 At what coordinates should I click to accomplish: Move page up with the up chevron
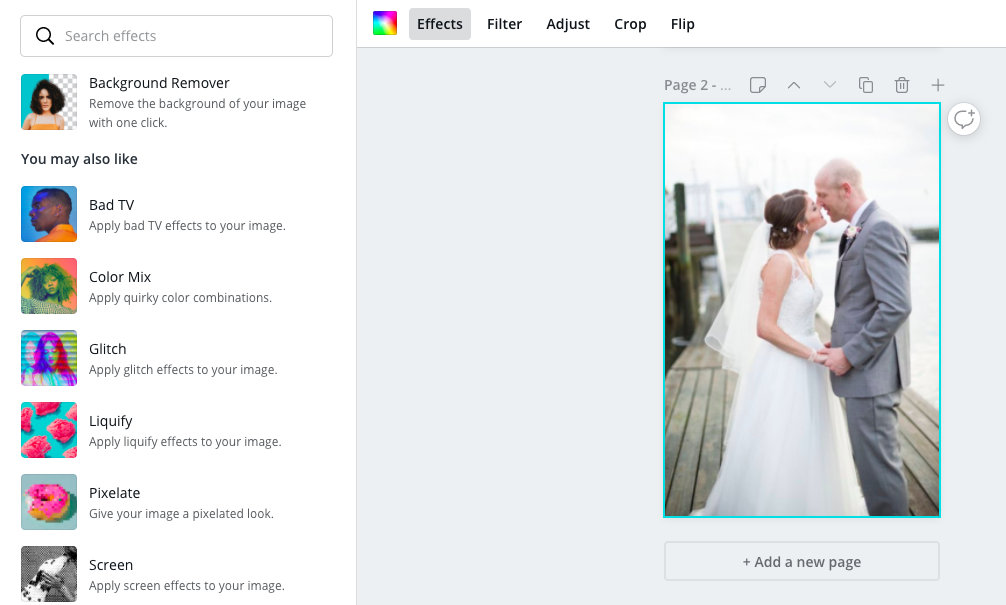(794, 85)
